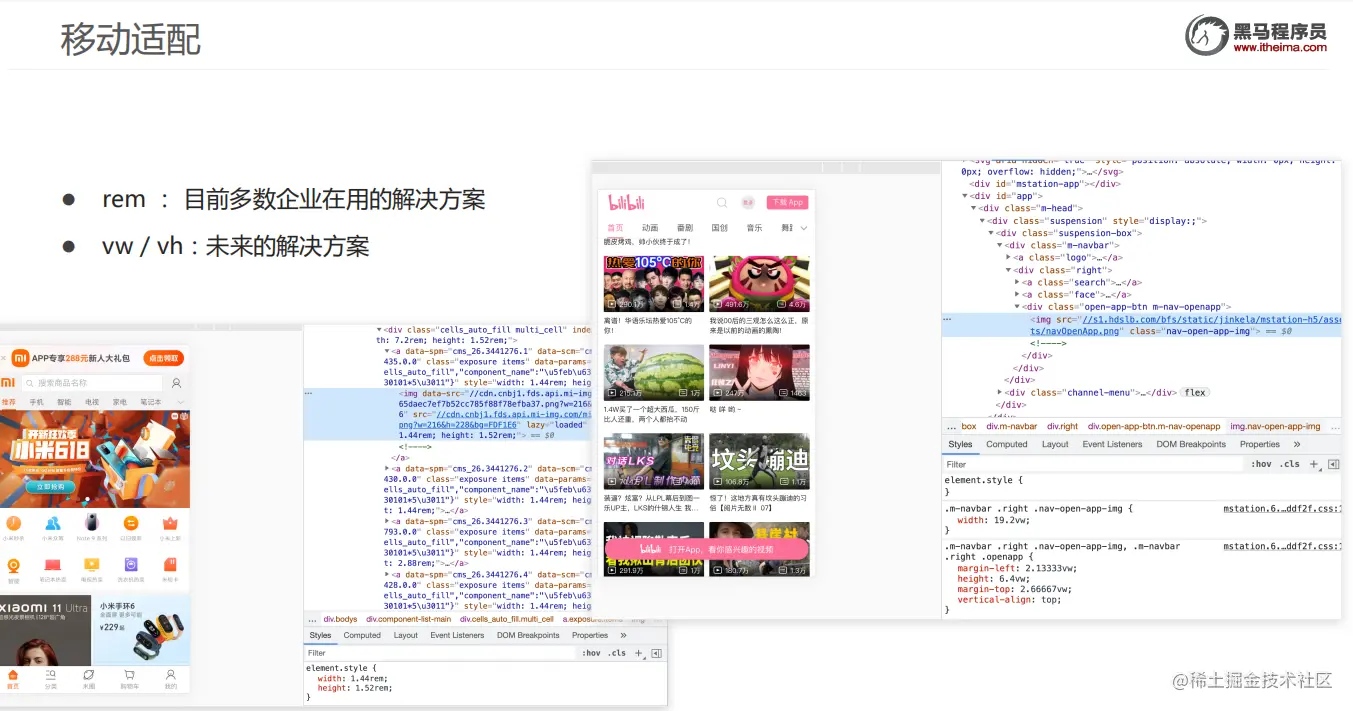
Task: Click the 下载 App button on bilibili
Action: tap(788, 202)
